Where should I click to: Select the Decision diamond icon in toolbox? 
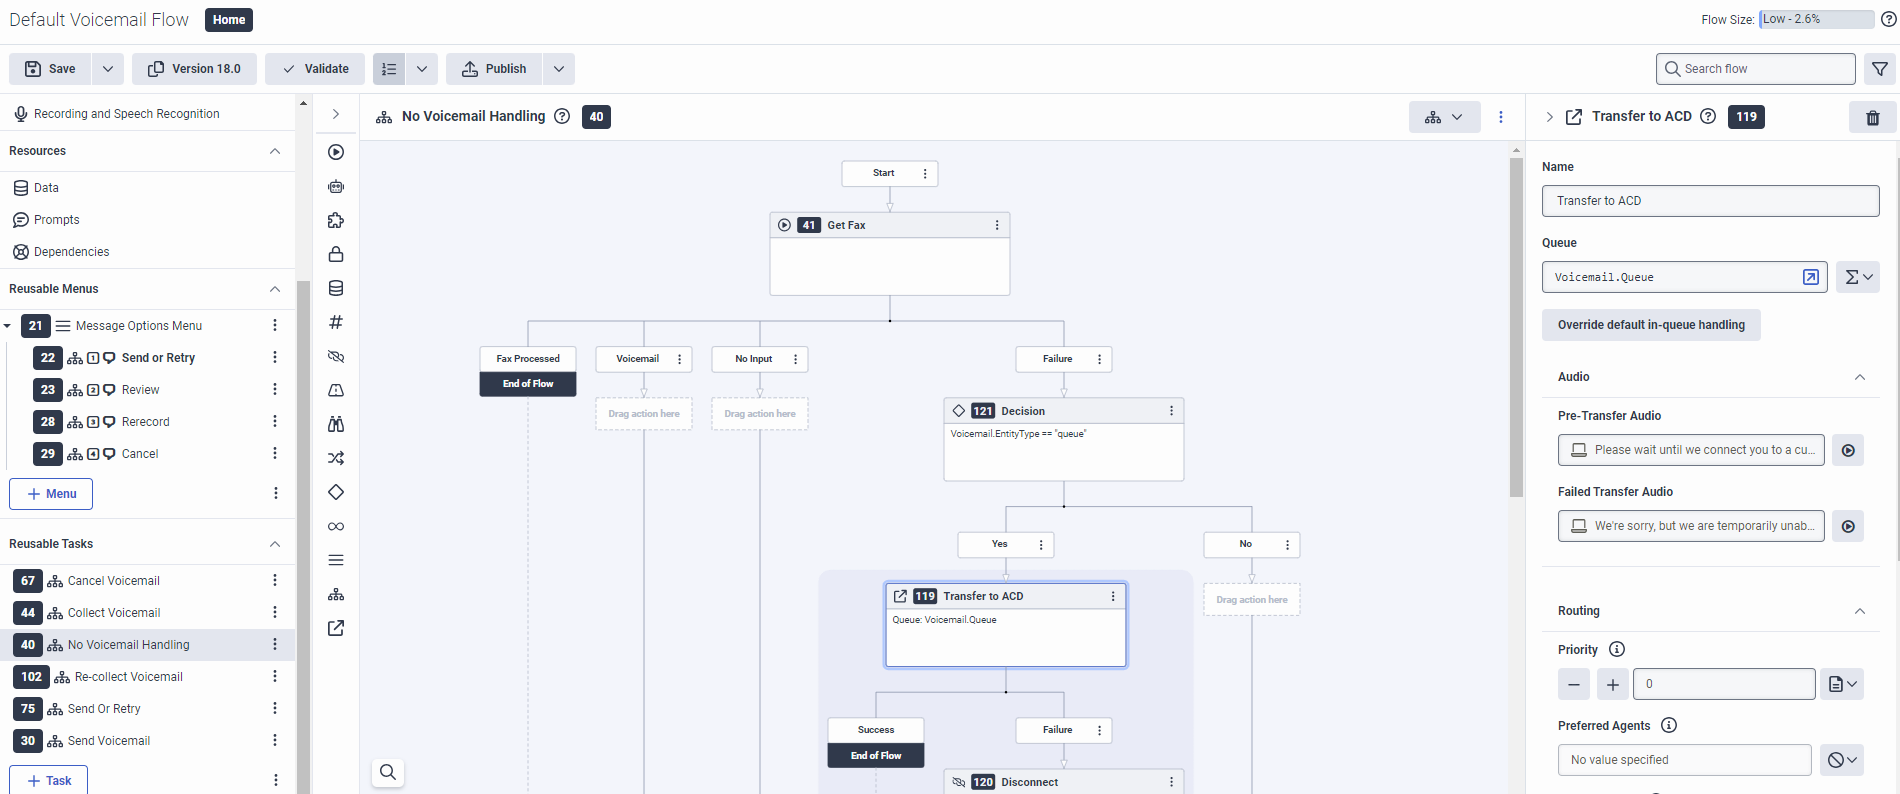[336, 492]
